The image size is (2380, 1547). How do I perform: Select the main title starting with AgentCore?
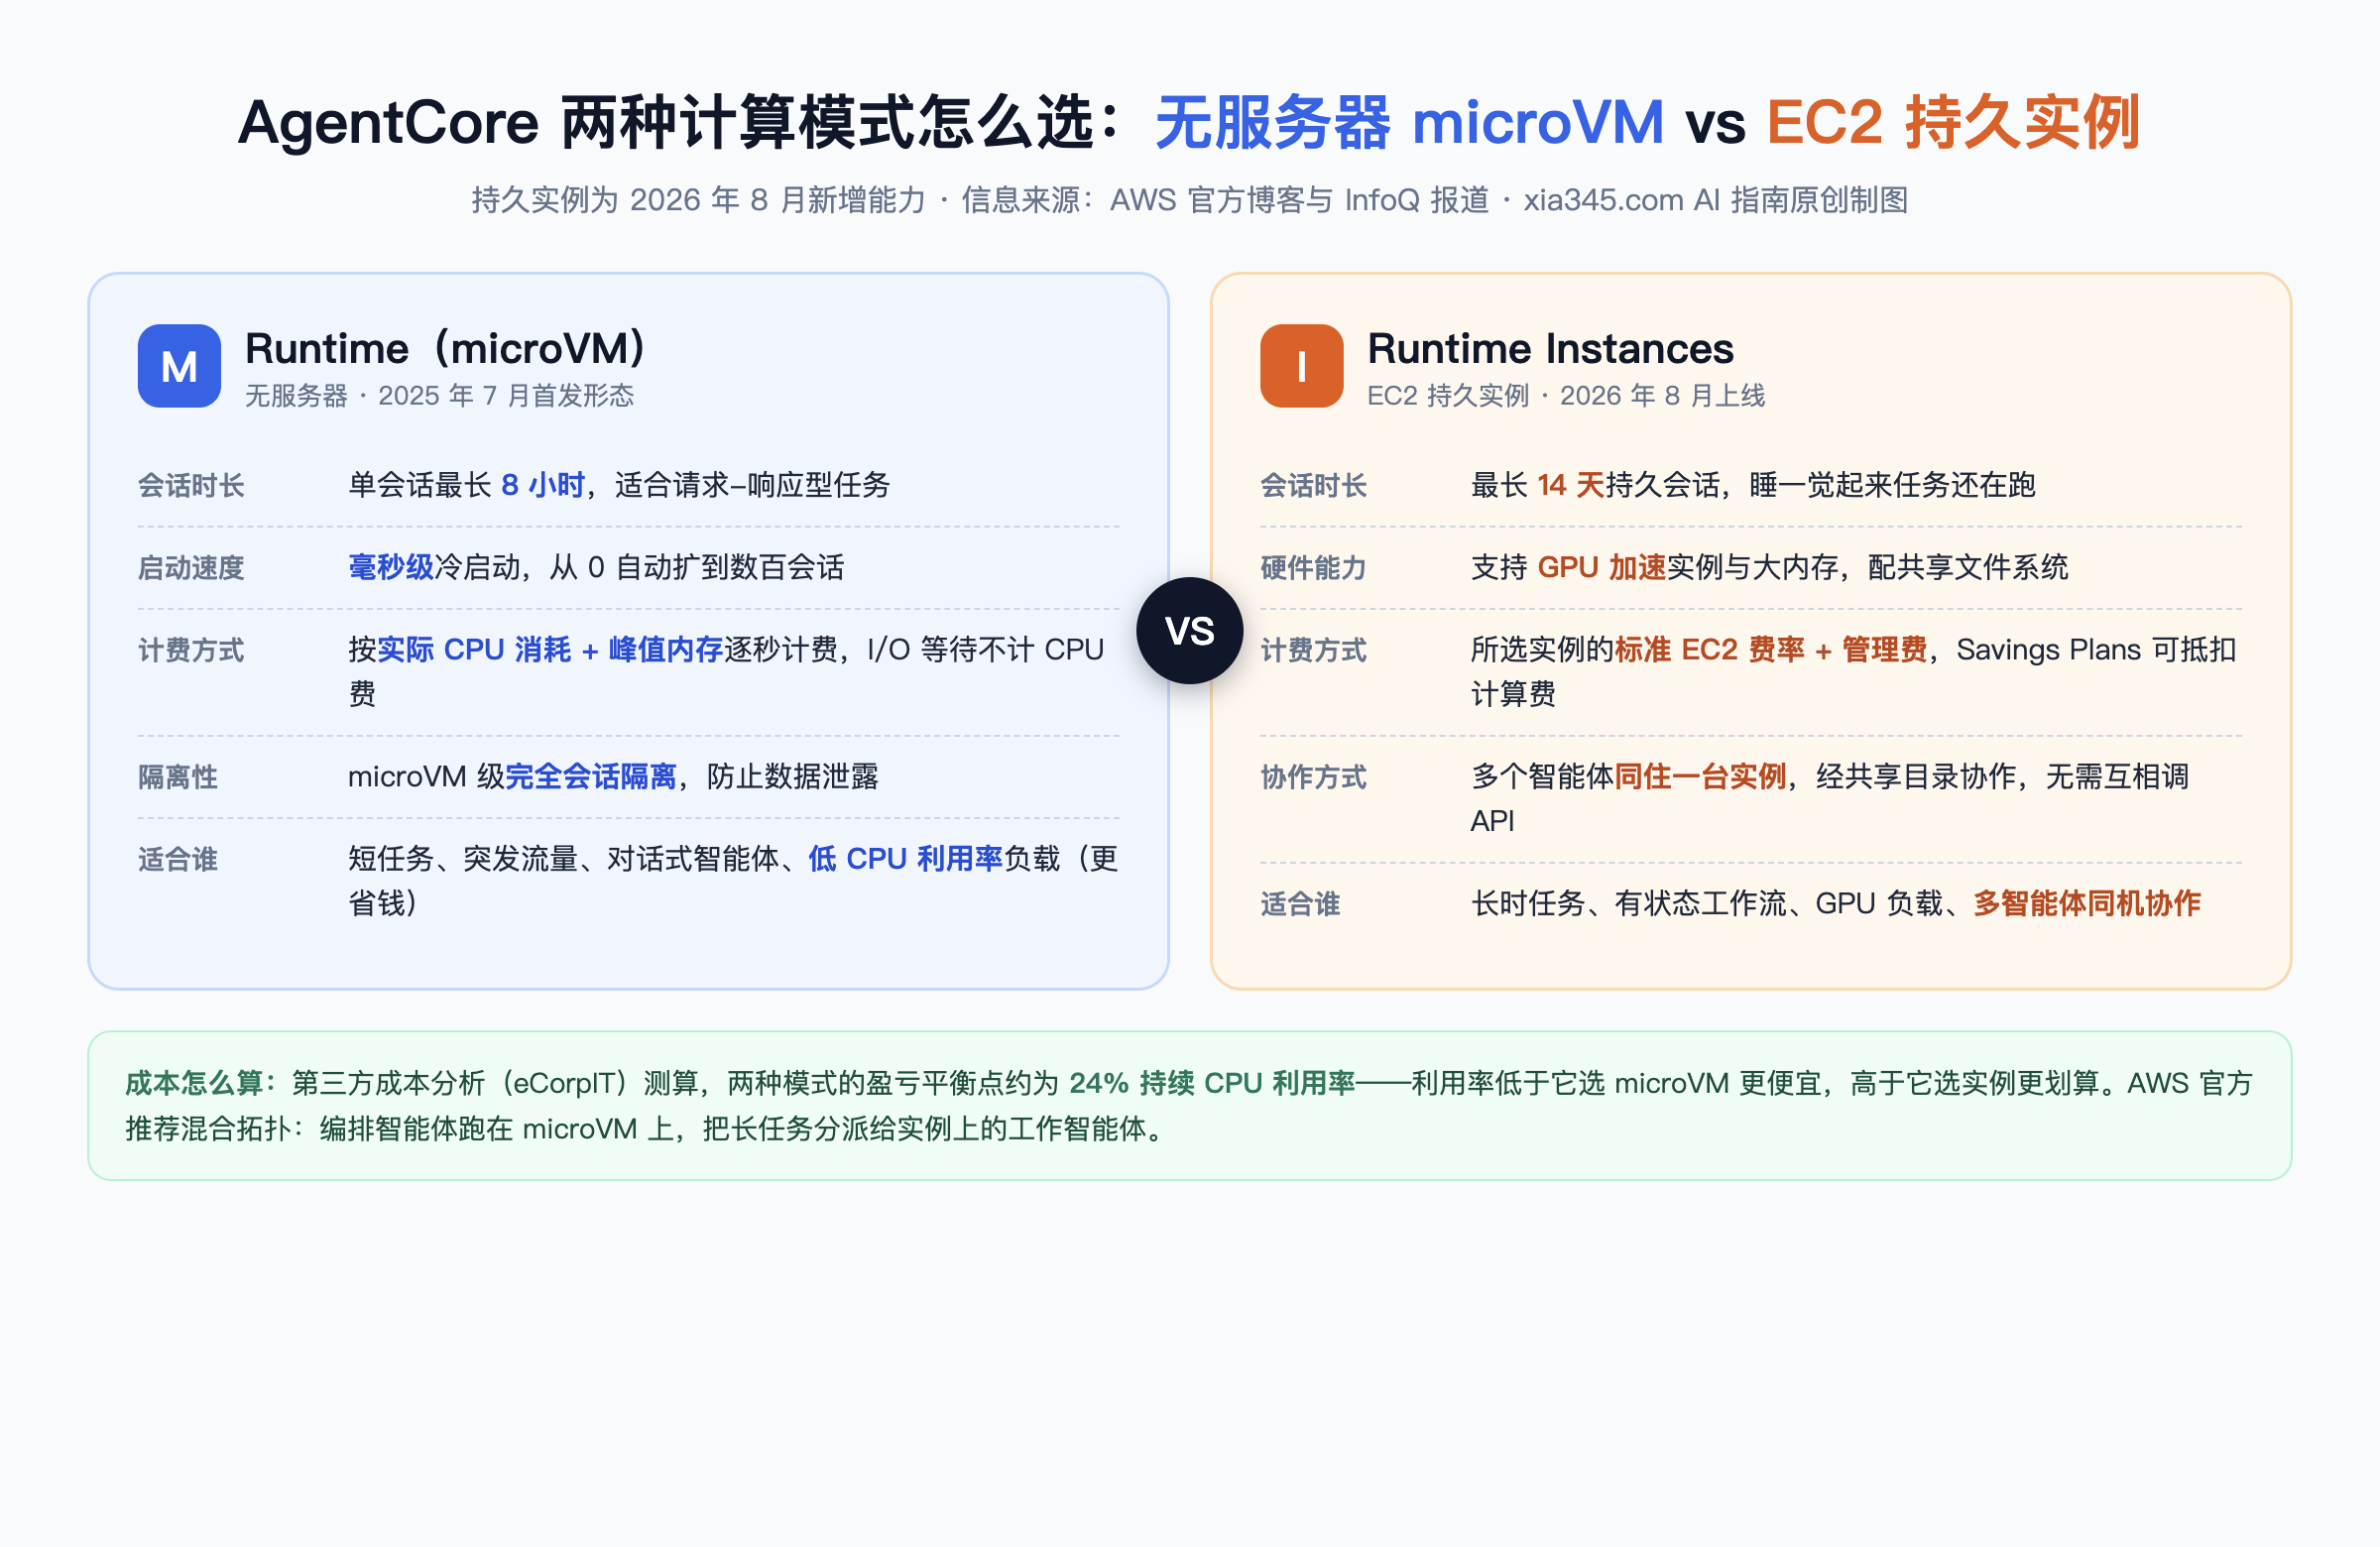(1189, 122)
